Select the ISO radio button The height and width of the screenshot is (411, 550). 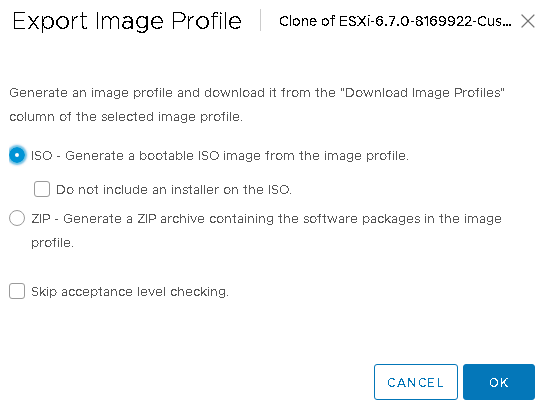pyautogui.click(x=17, y=155)
